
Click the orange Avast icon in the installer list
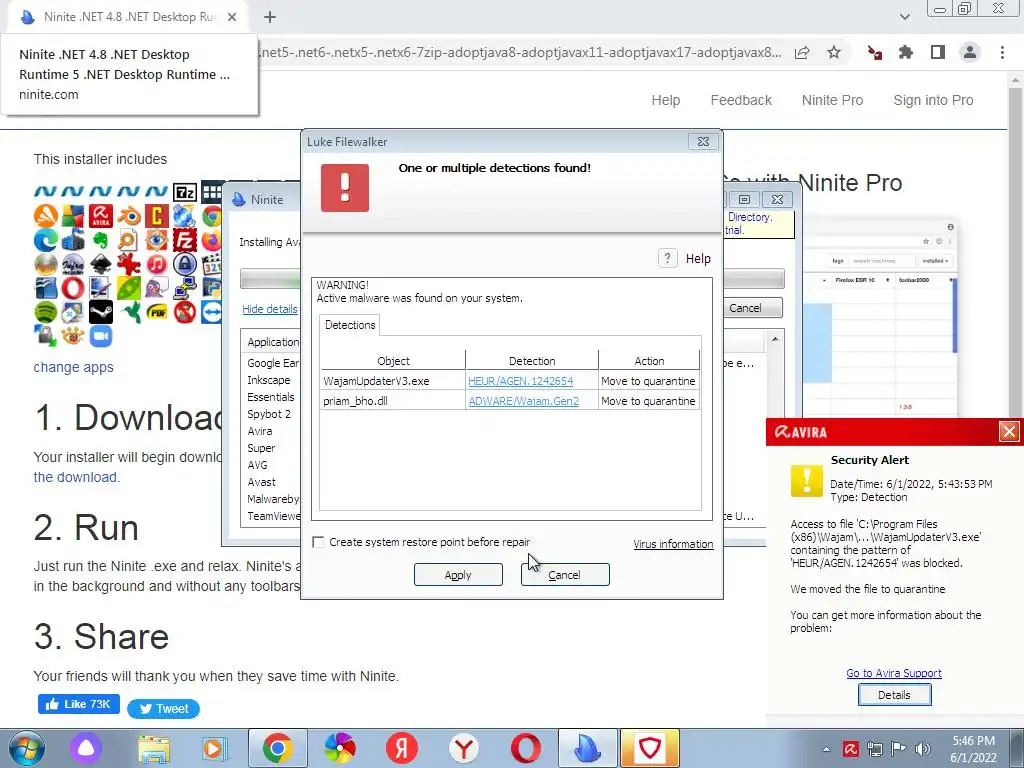(46, 216)
